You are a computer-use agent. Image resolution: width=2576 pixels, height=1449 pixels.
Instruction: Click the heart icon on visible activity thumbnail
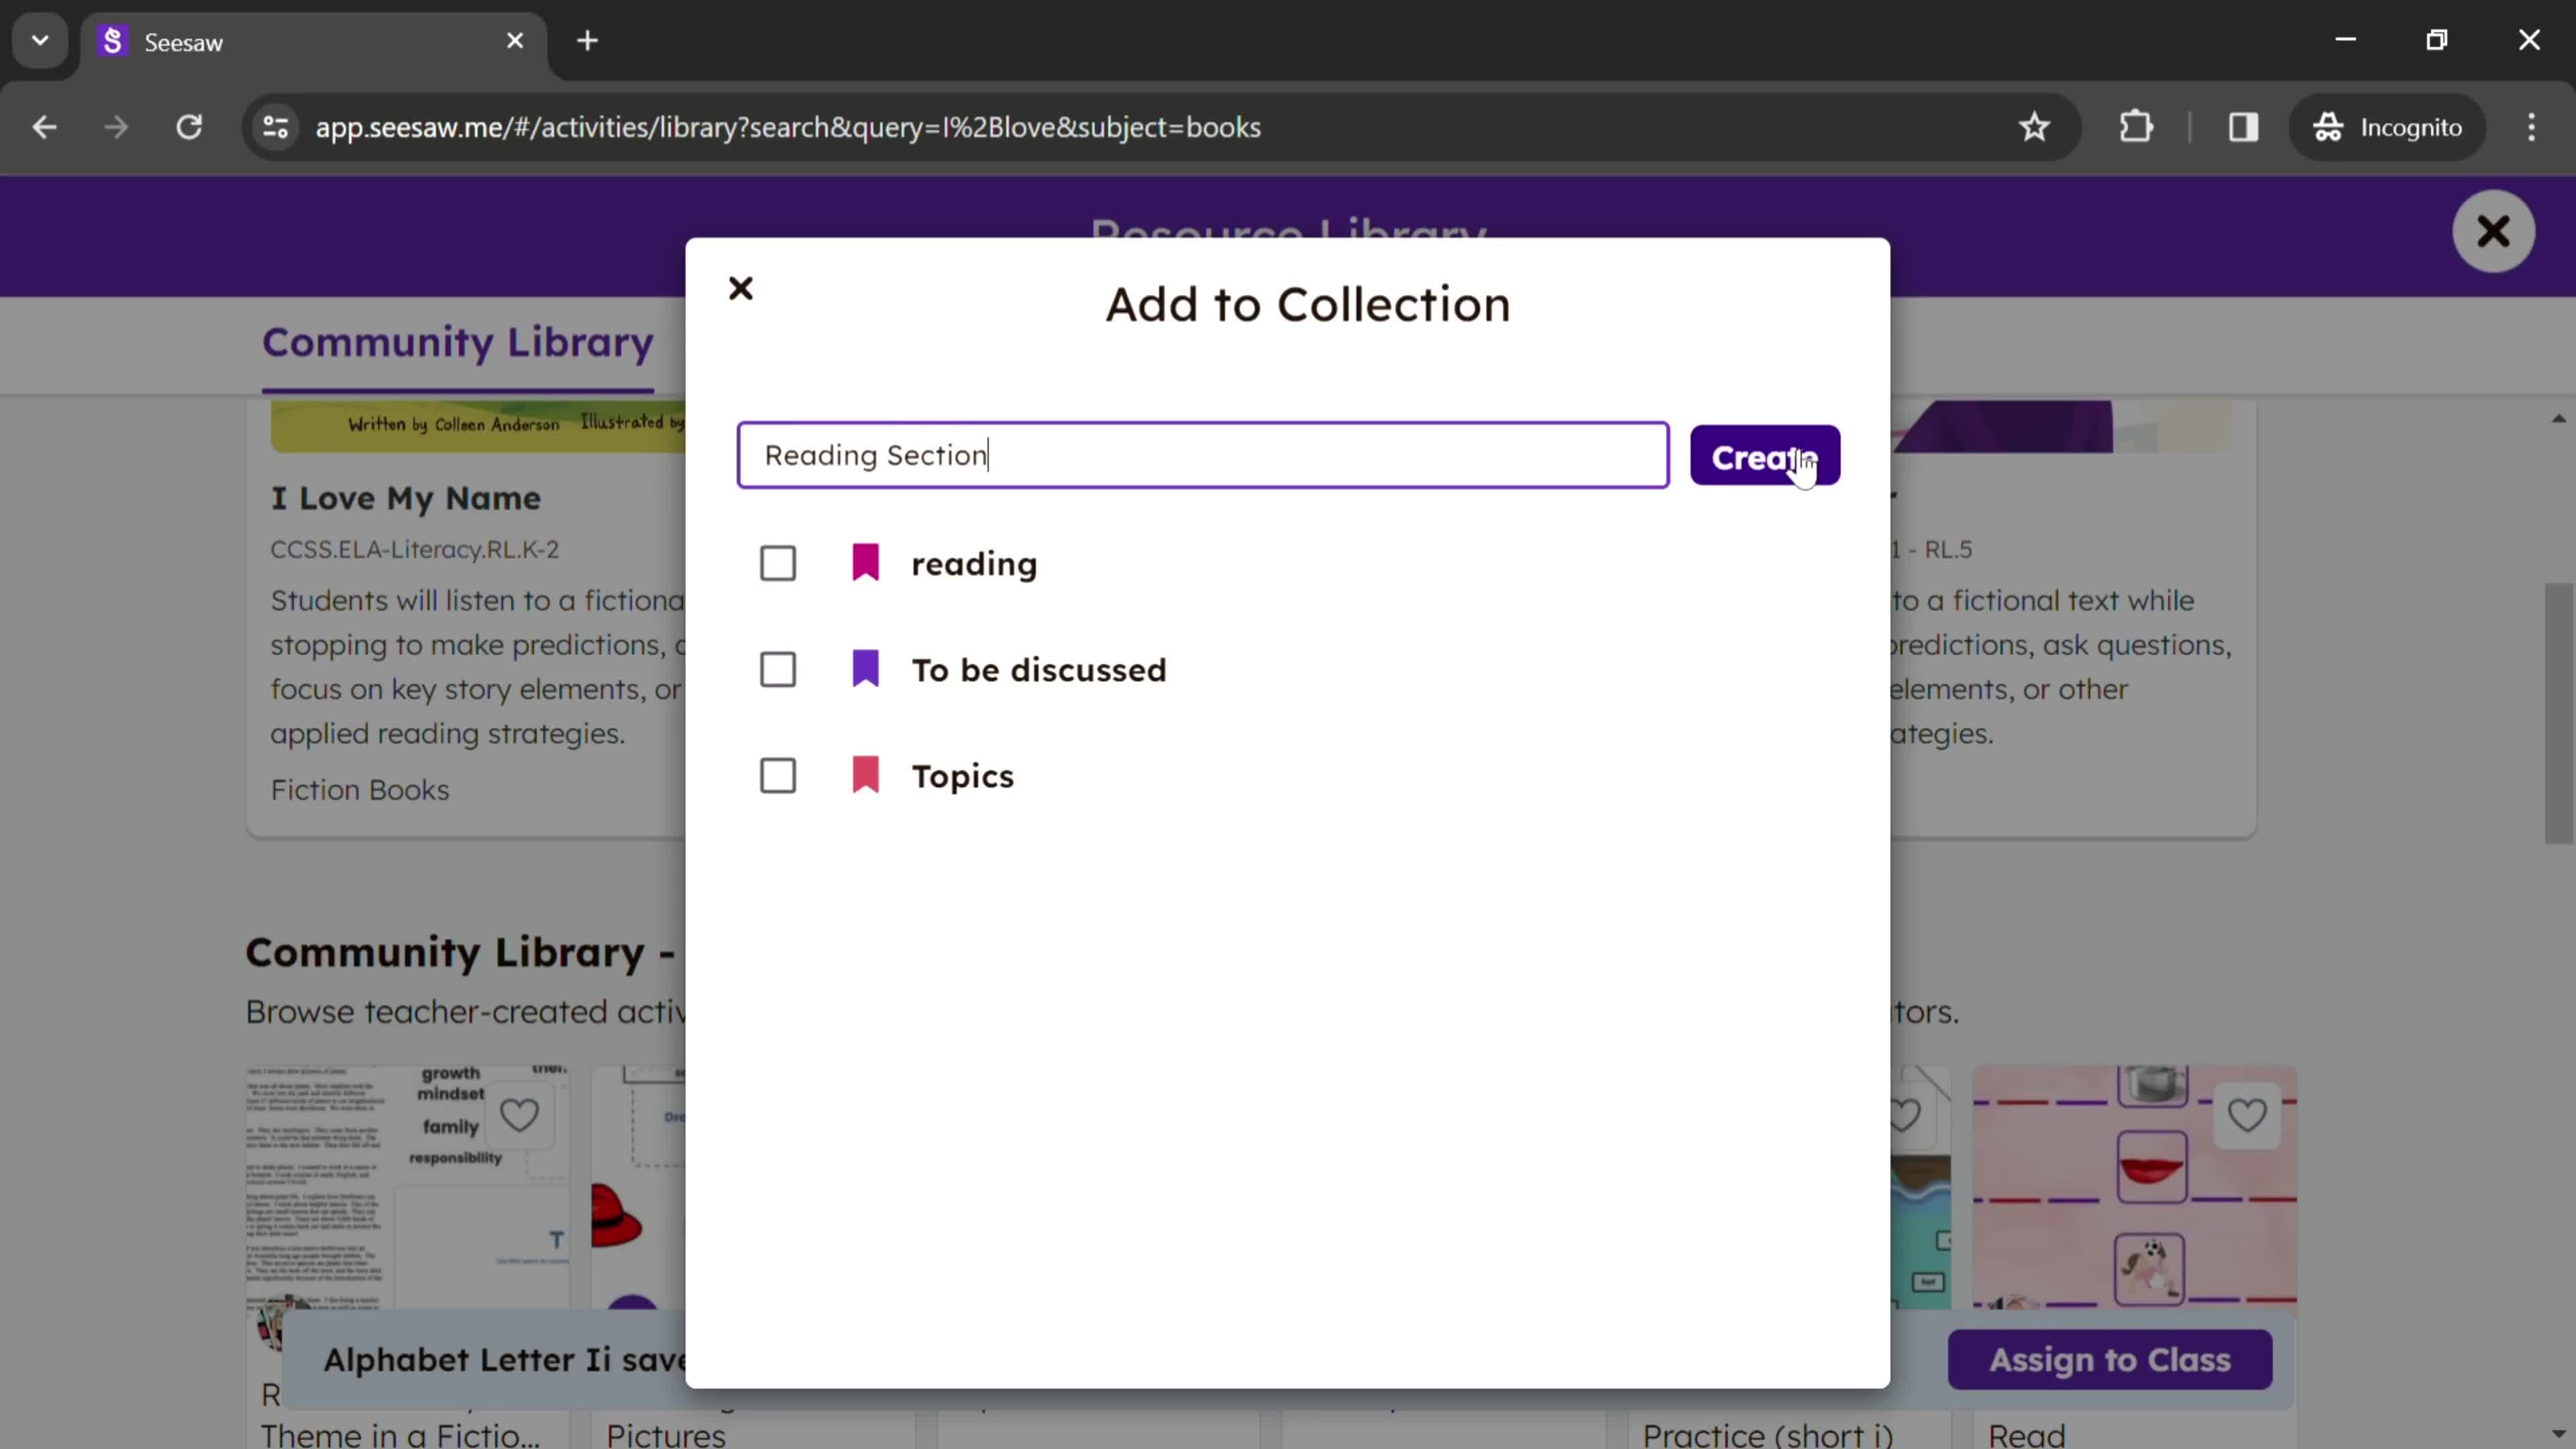coord(519,1113)
